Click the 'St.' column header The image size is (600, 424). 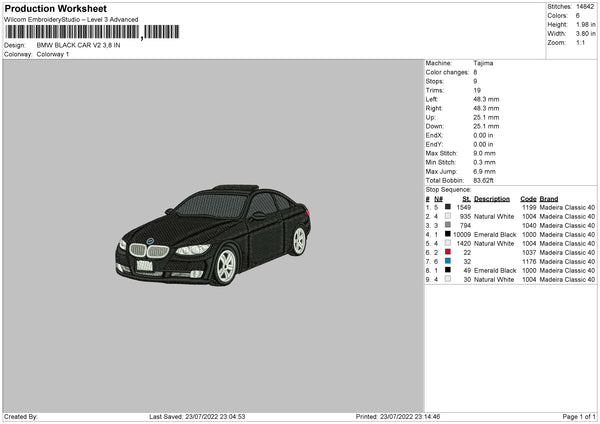466,199
